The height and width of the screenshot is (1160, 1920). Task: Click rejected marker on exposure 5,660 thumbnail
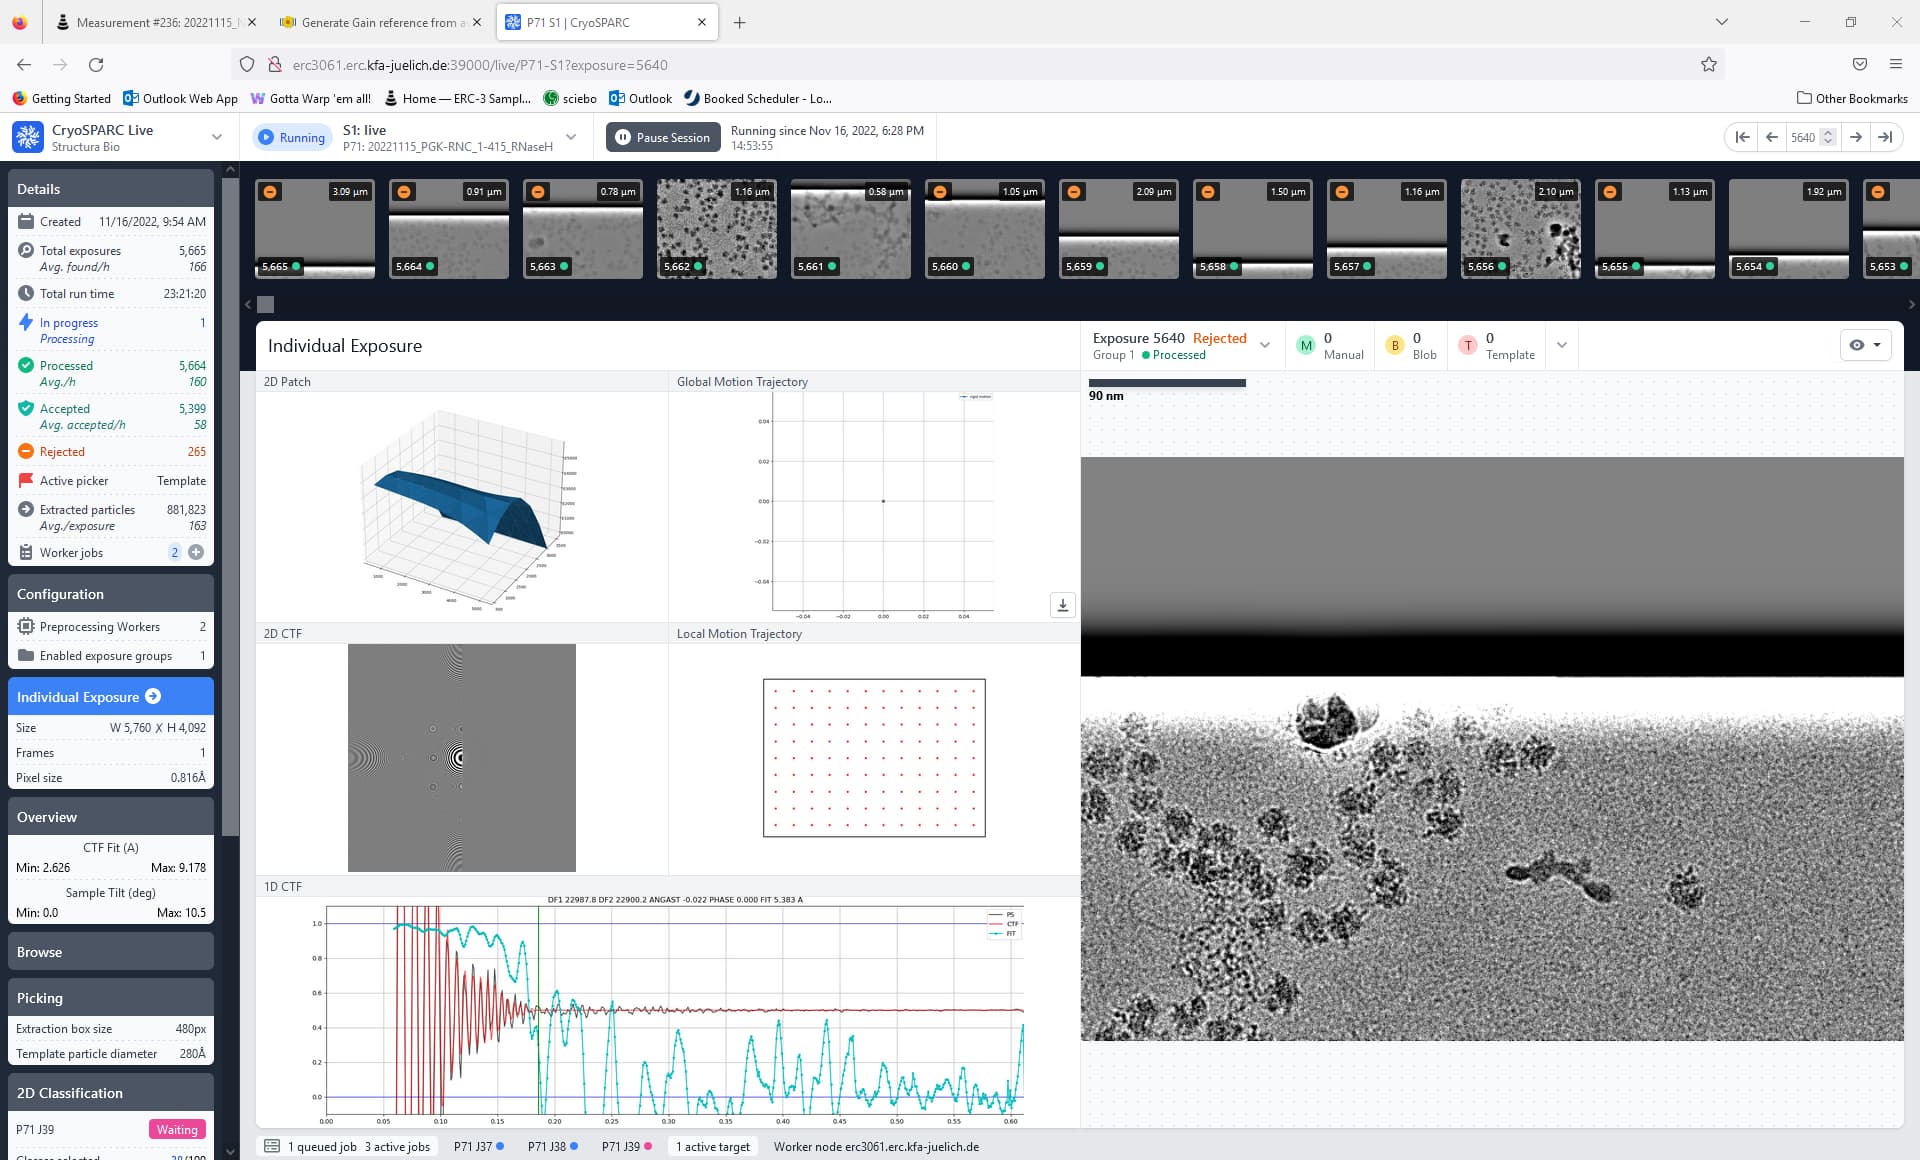click(x=940, y=191)
